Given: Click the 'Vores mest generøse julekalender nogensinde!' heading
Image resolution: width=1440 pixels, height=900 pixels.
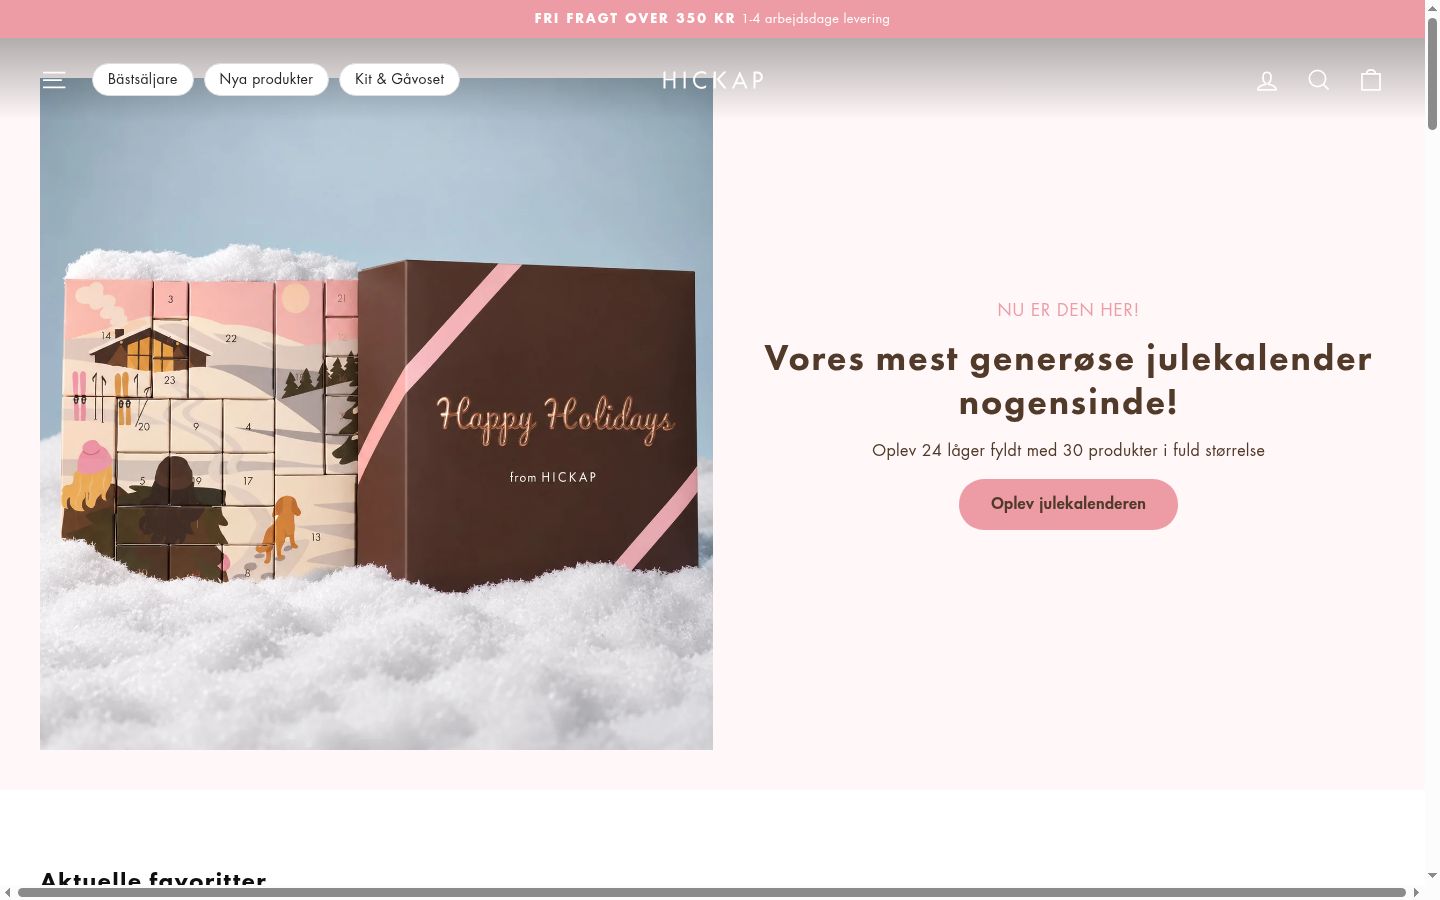Looking at the screenshot, I should coord(1068,380).
